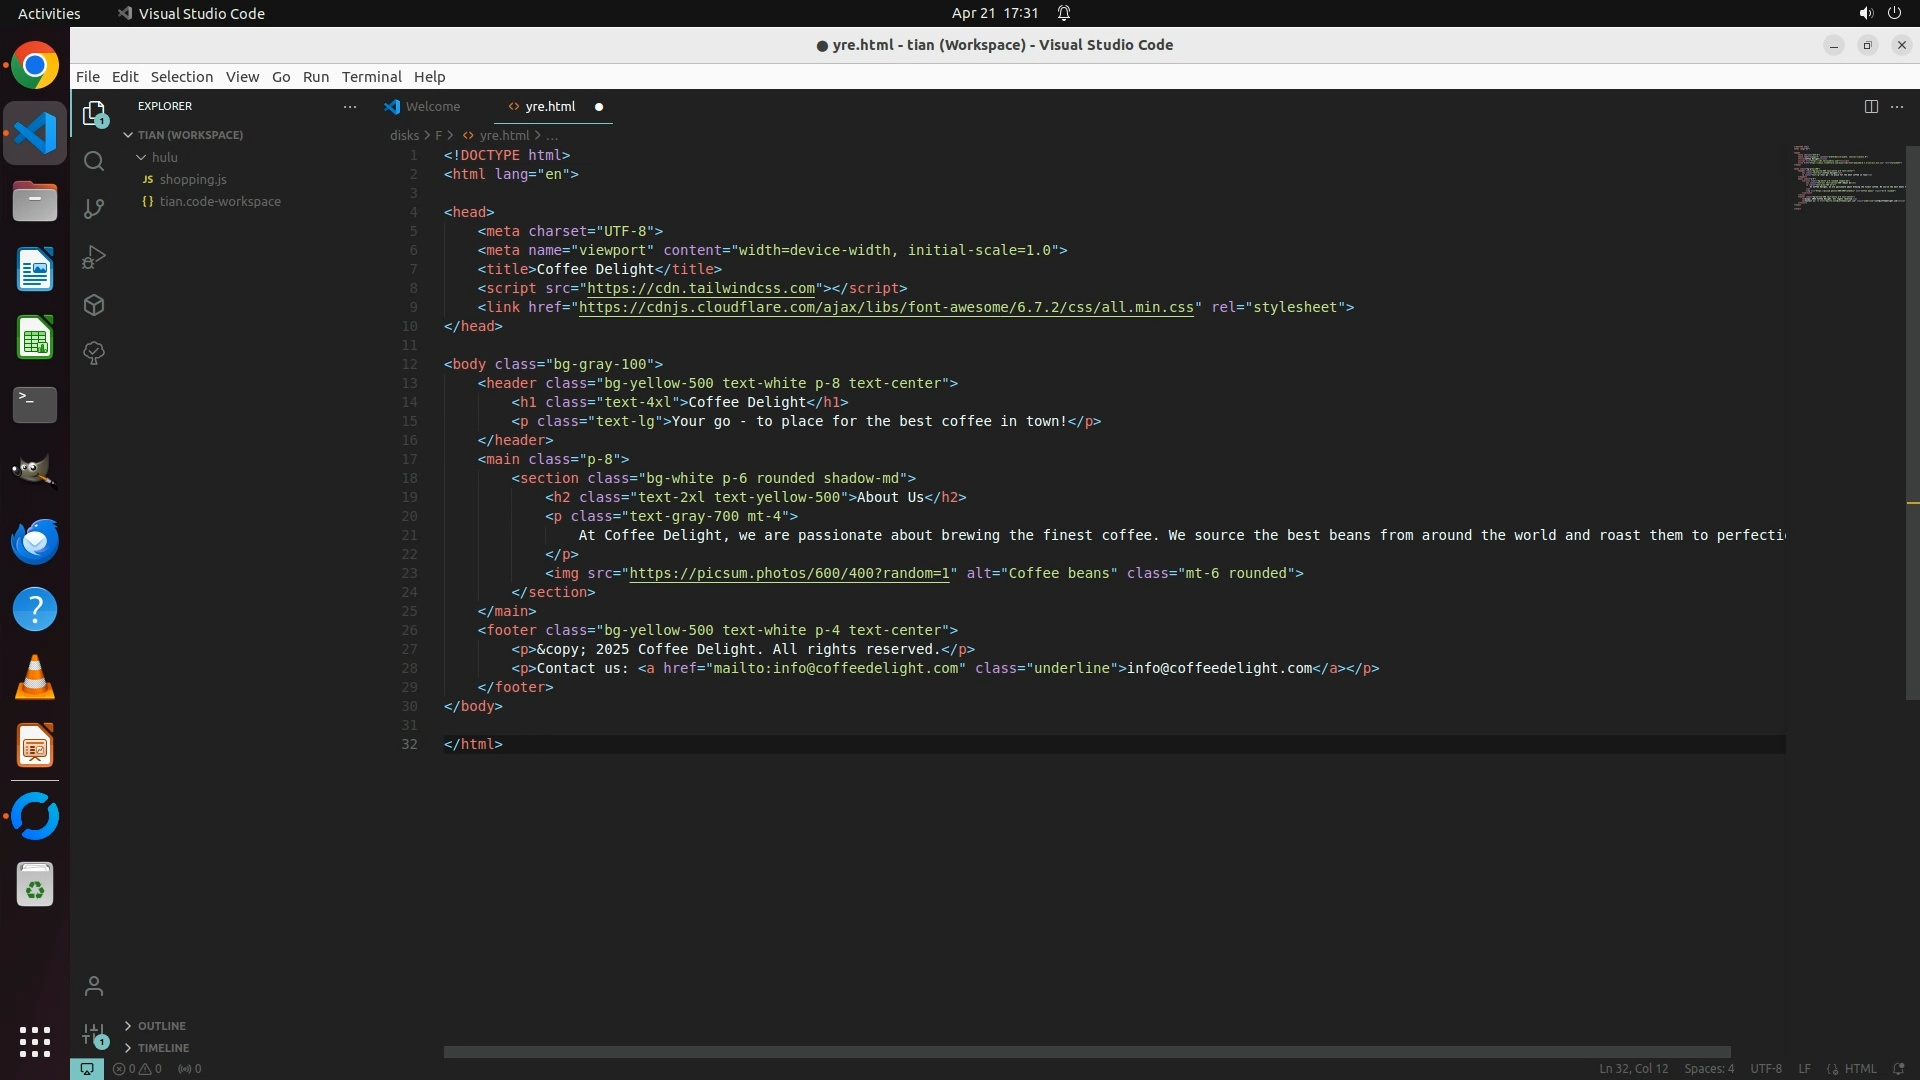Screen dimensions: 1920x1080
Task: Open the Manage gear settings icon
Action: pos(94,1034)
